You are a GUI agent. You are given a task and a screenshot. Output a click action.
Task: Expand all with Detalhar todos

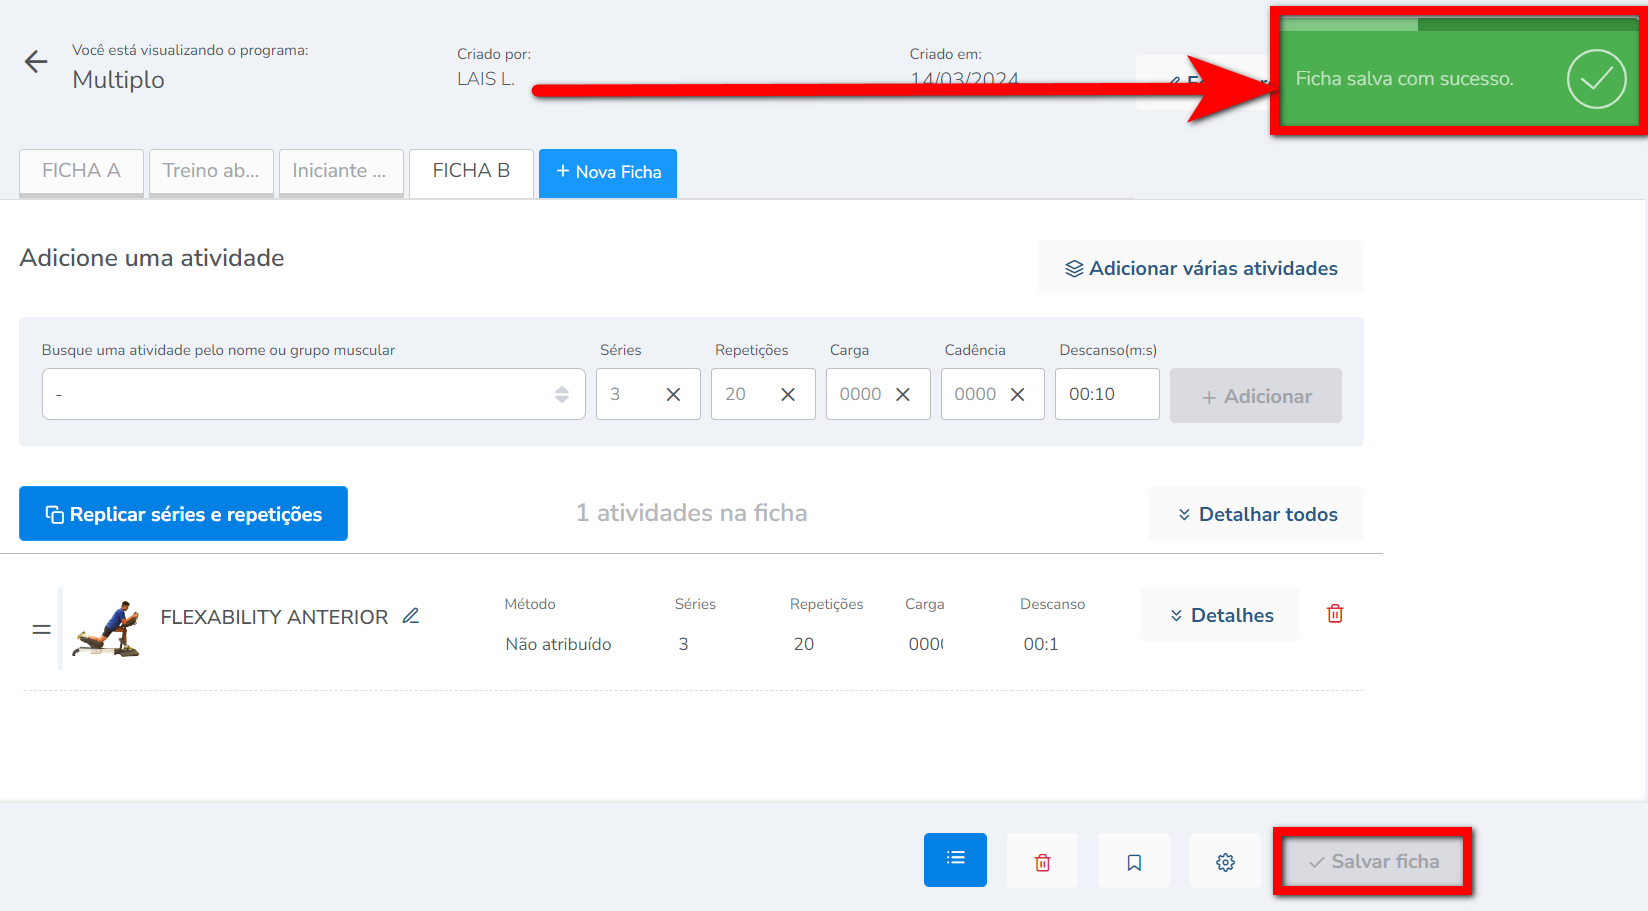pos(1256,514)
